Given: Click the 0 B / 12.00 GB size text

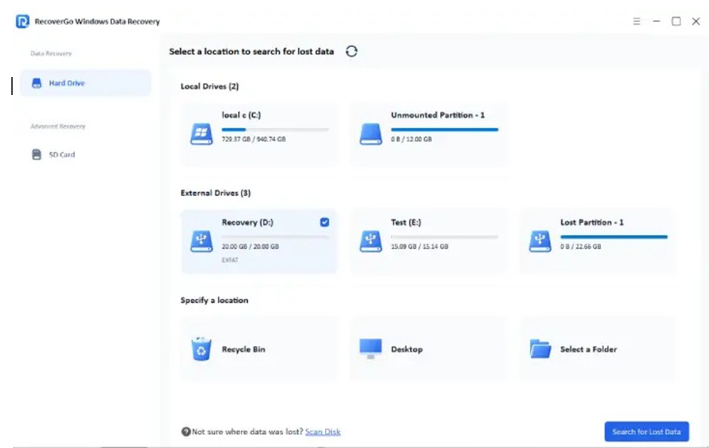Looking at the screenshot, I should pos(411,139).
